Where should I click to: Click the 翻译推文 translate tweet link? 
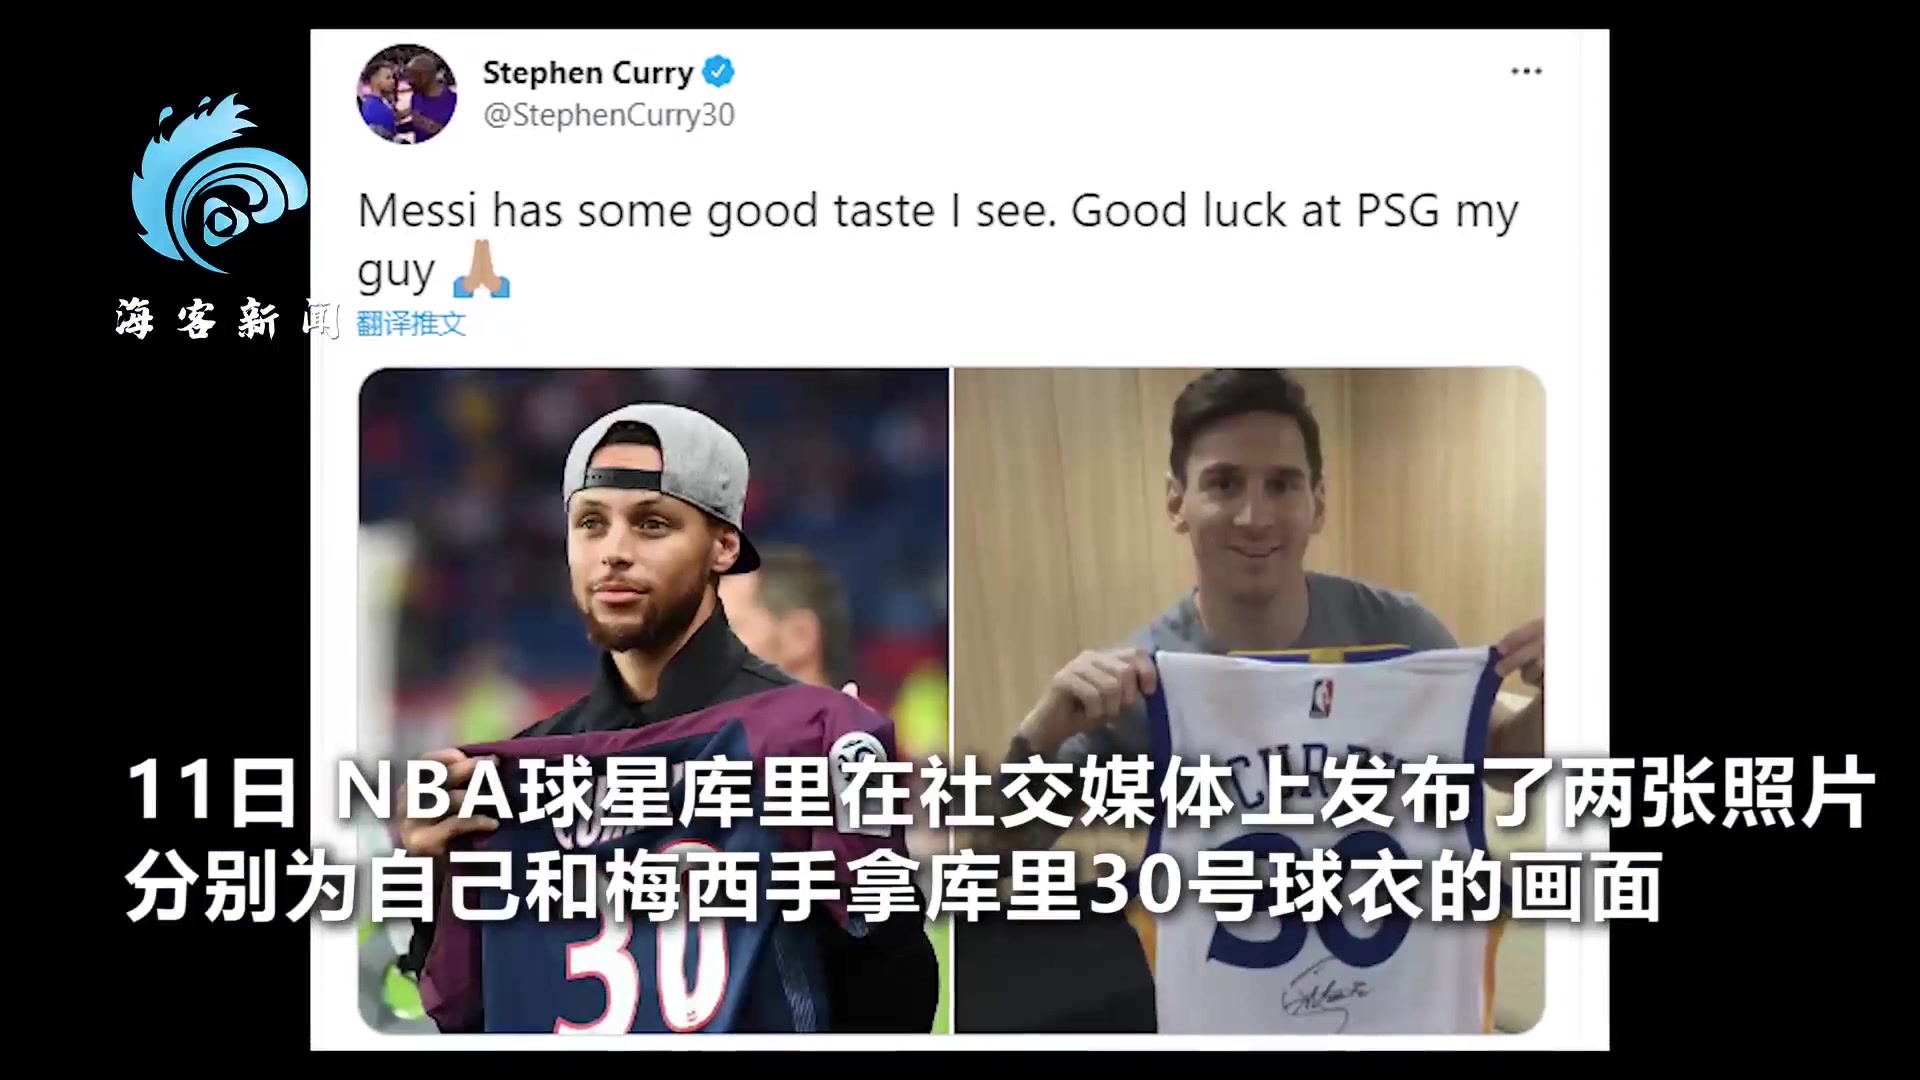click(x=411, y=323)
